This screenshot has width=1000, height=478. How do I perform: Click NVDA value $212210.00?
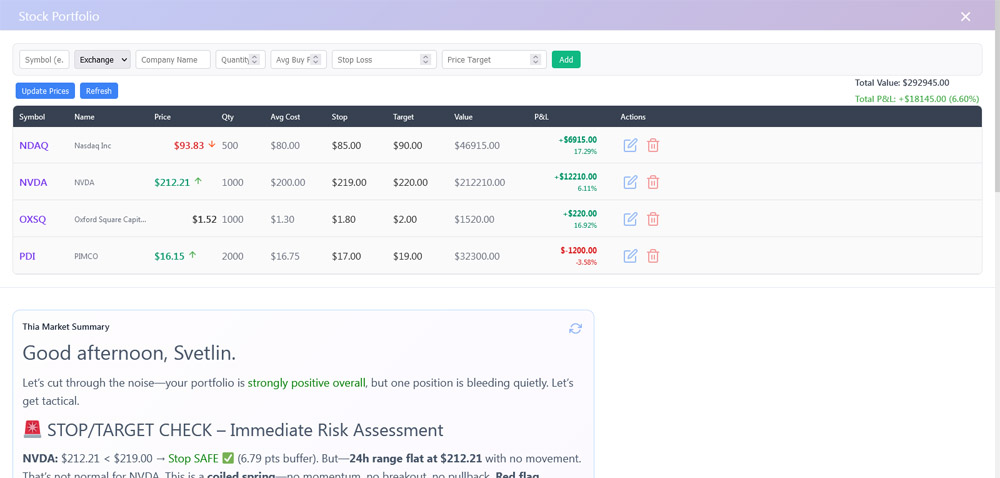[480, 182]
